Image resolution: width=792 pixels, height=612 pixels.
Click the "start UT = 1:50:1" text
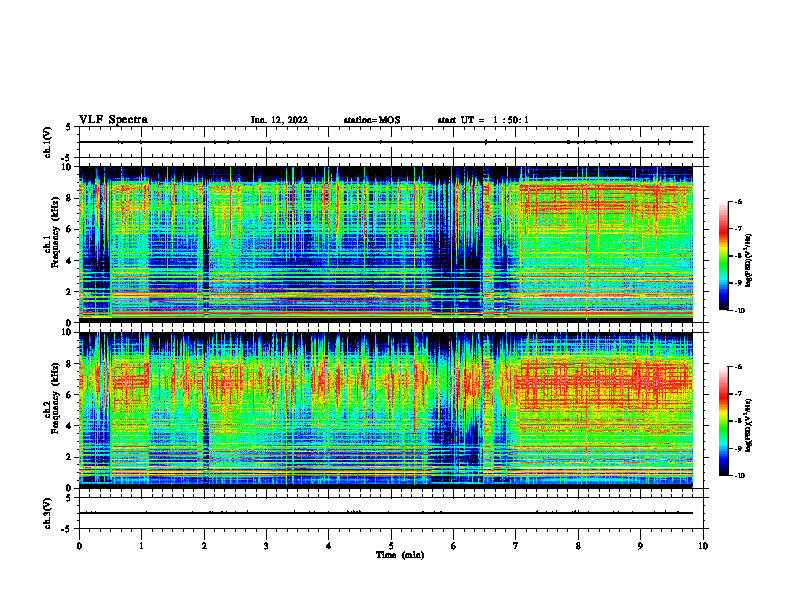[483, 120]
